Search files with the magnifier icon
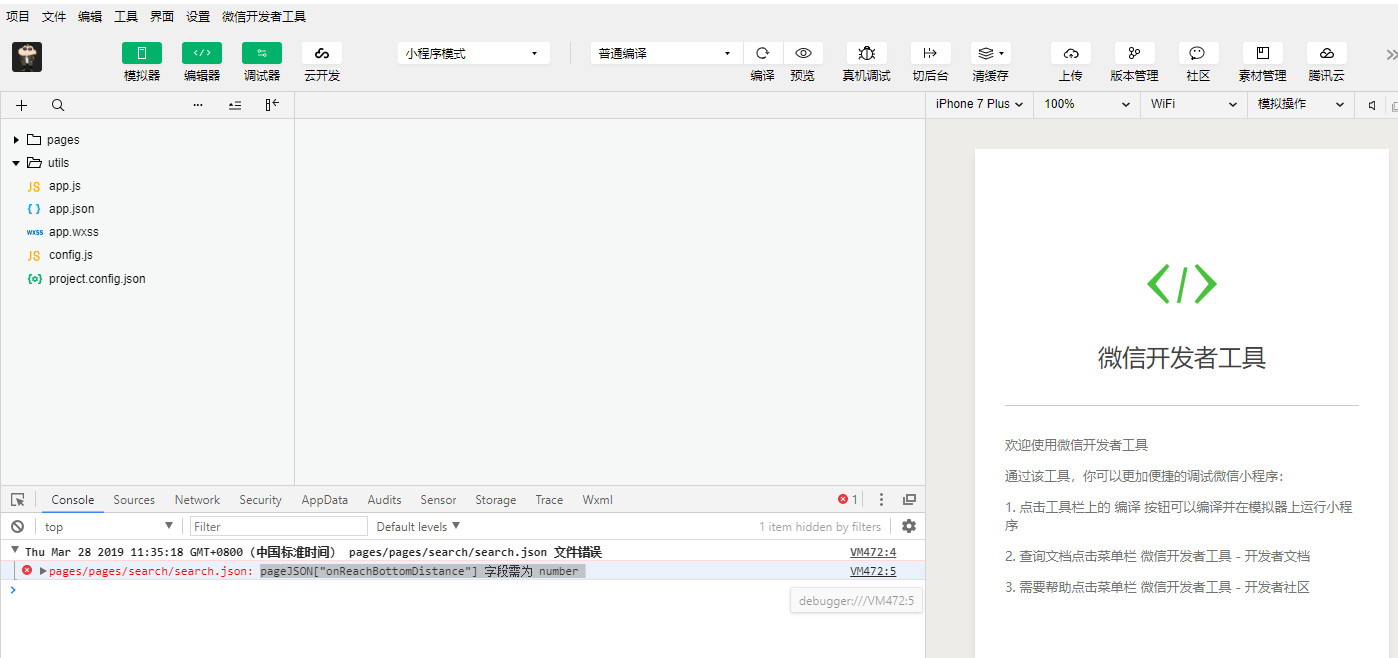This screenshot has height=658, width=1398. [x=58, y=105]
